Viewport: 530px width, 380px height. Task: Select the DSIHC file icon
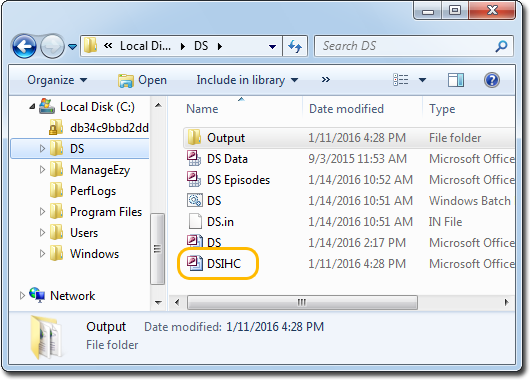pos(195,263)
